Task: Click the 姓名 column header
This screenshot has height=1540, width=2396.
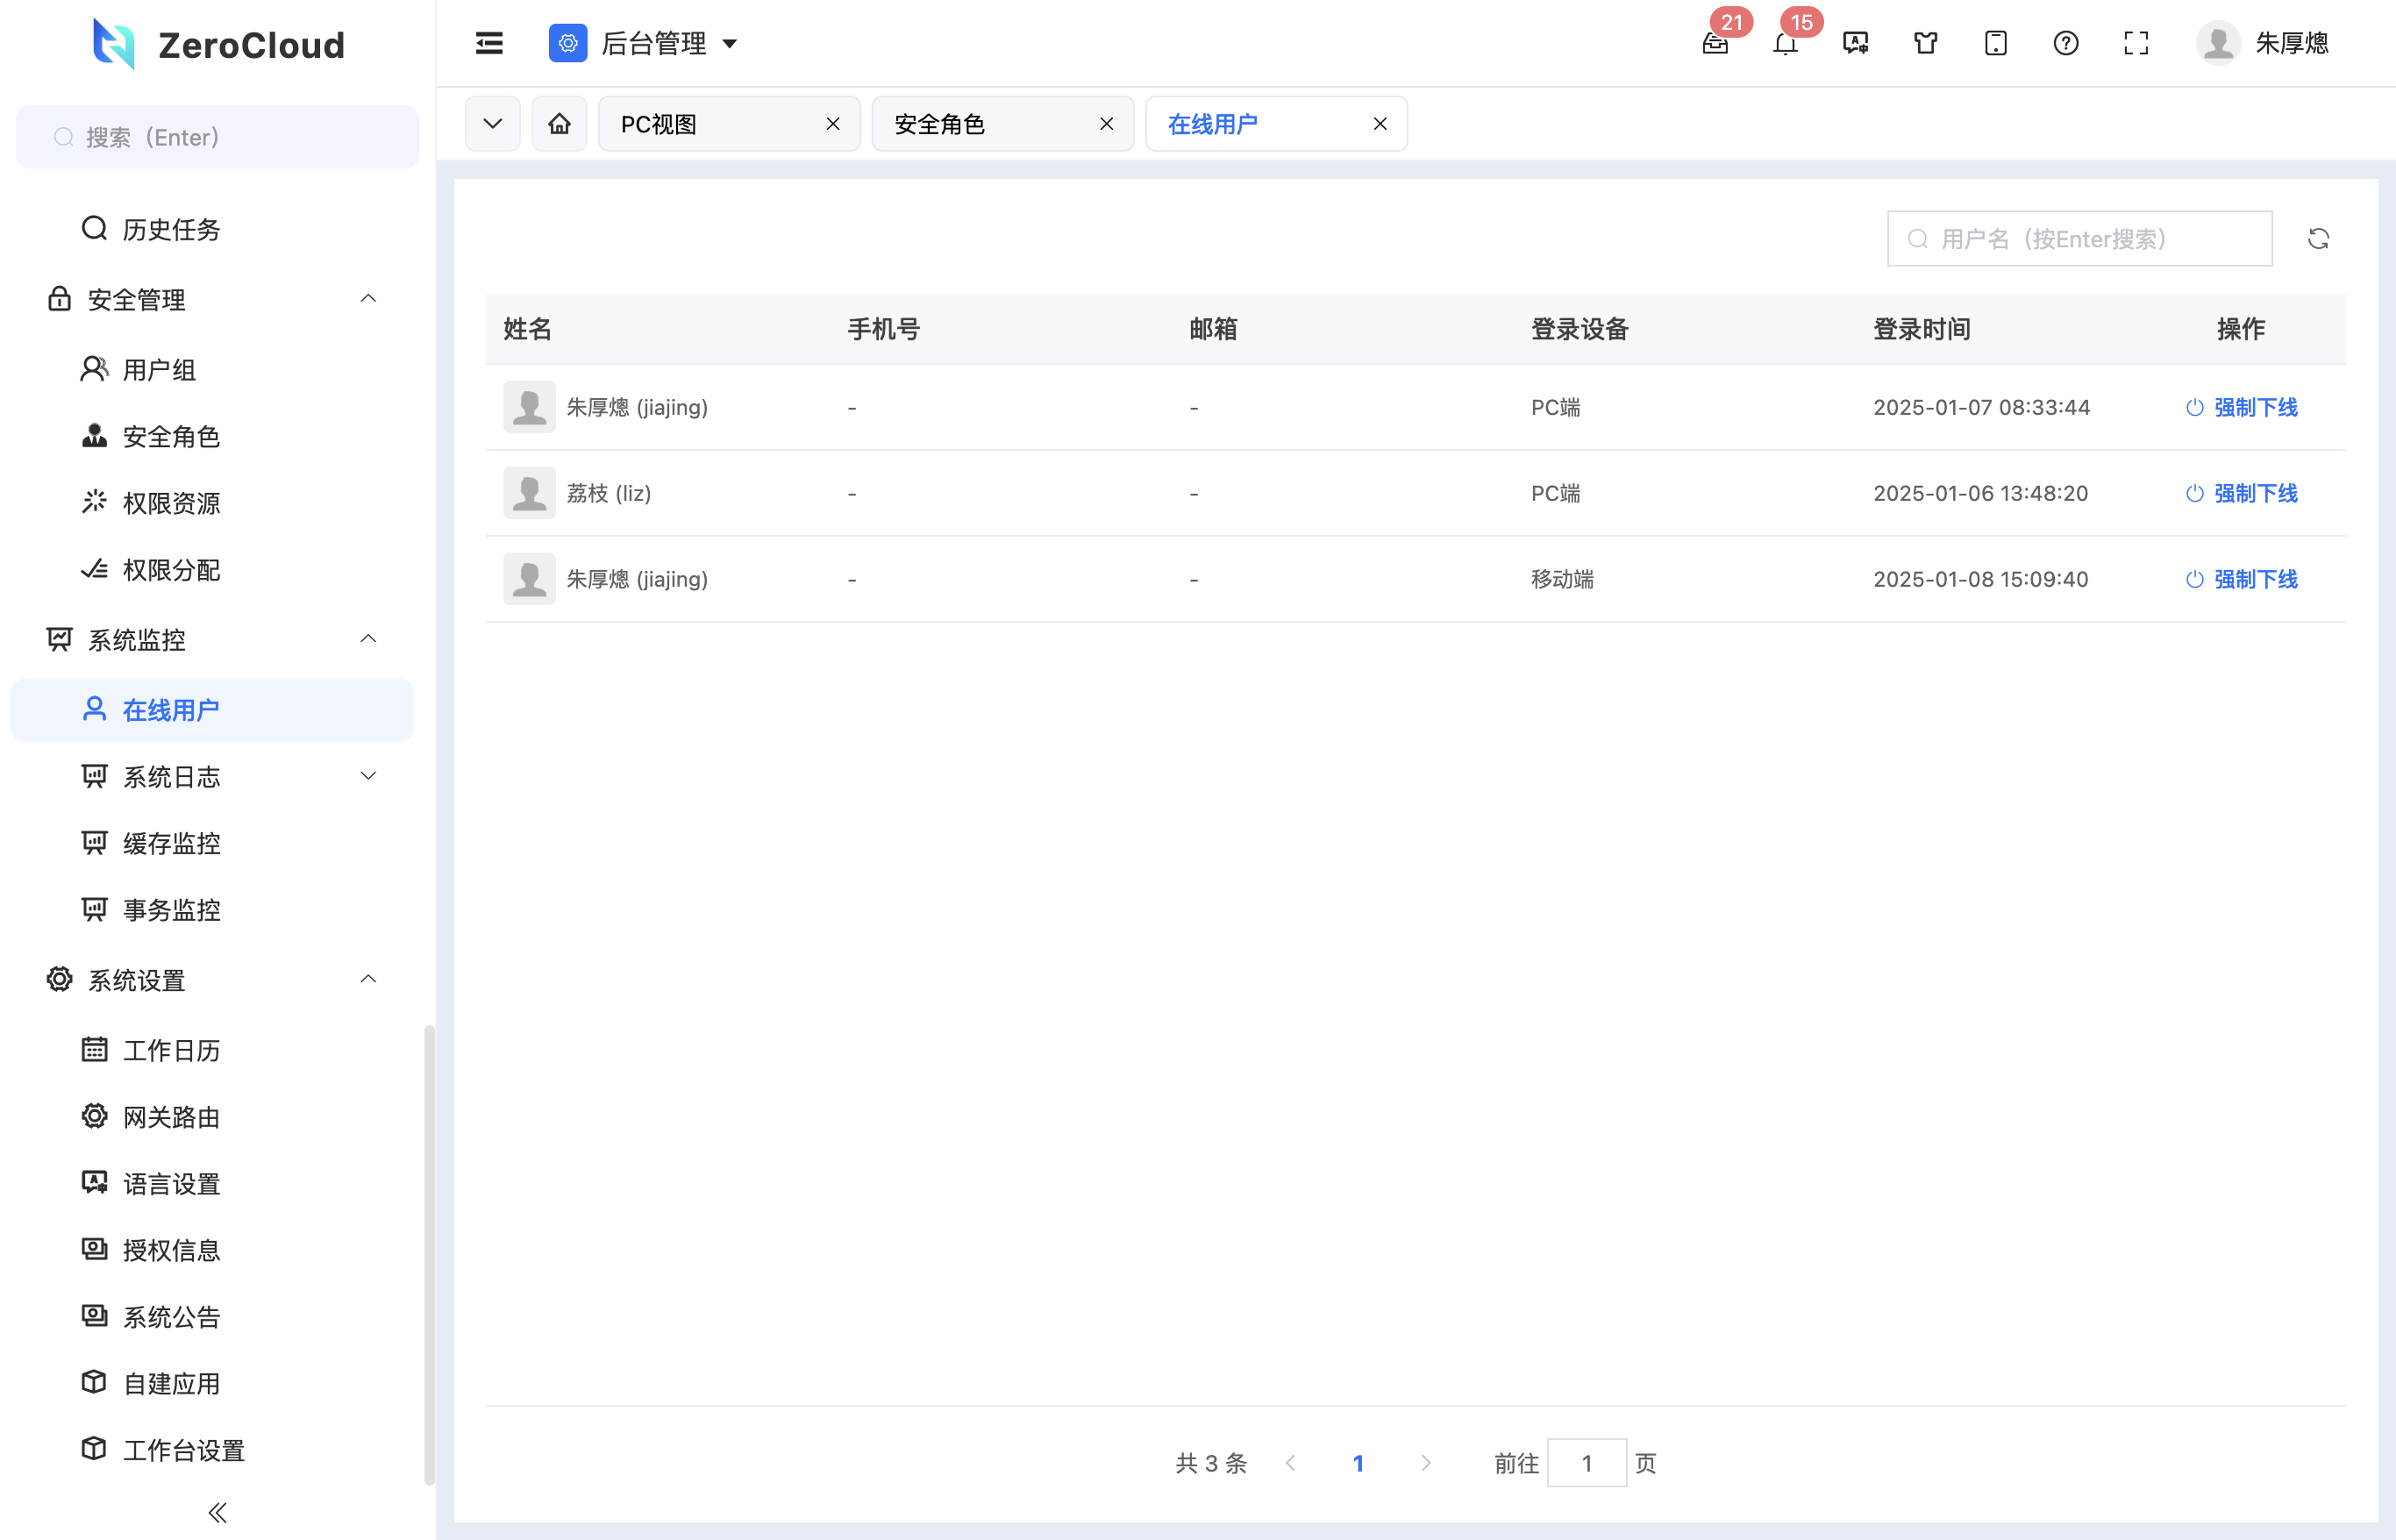Action: 527,329
